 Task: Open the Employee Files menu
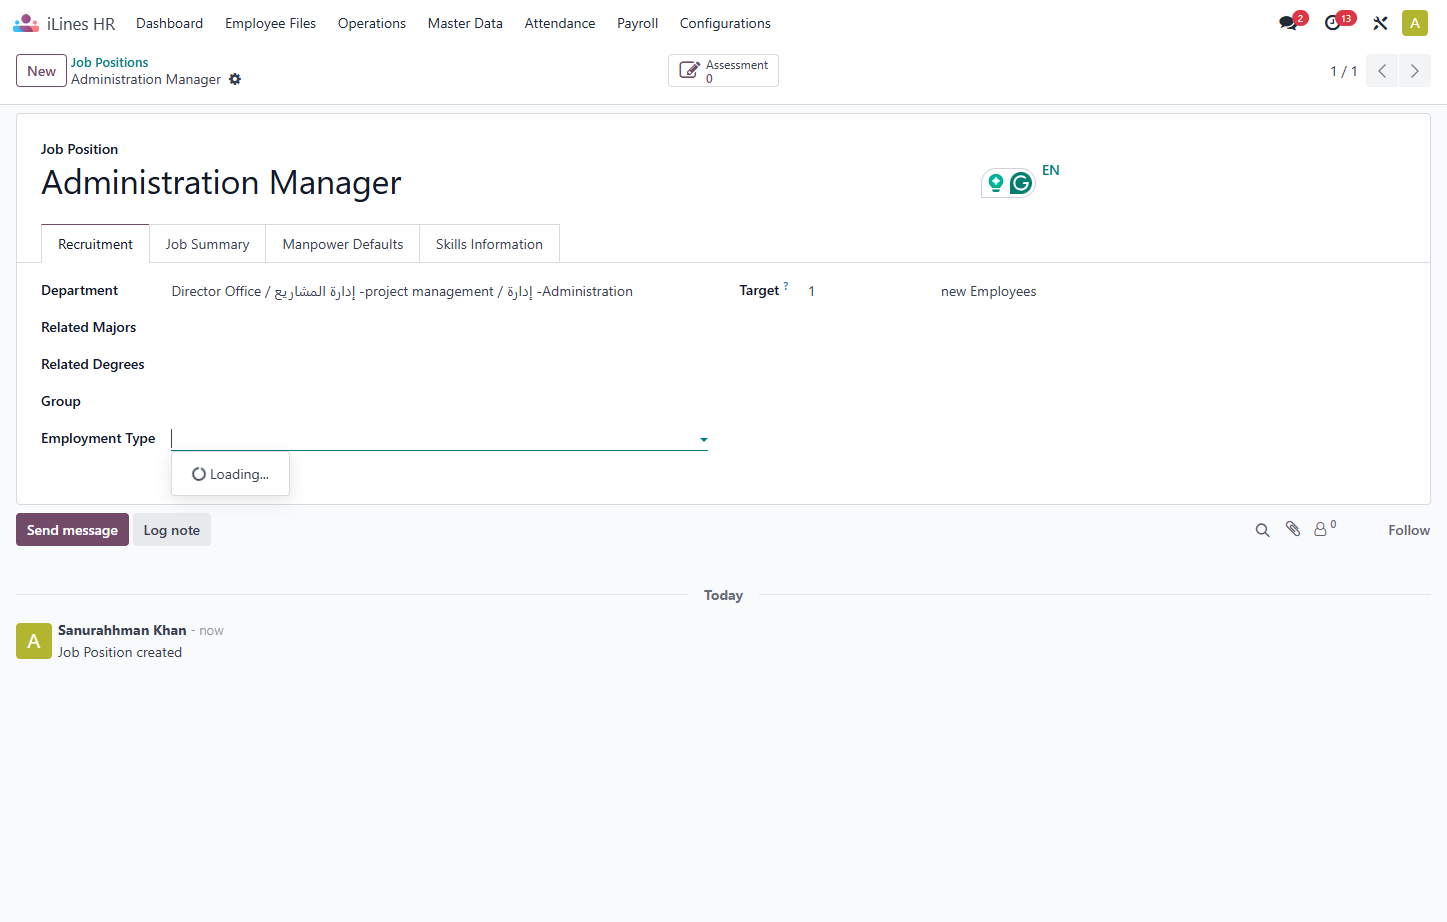click(270, 23)
